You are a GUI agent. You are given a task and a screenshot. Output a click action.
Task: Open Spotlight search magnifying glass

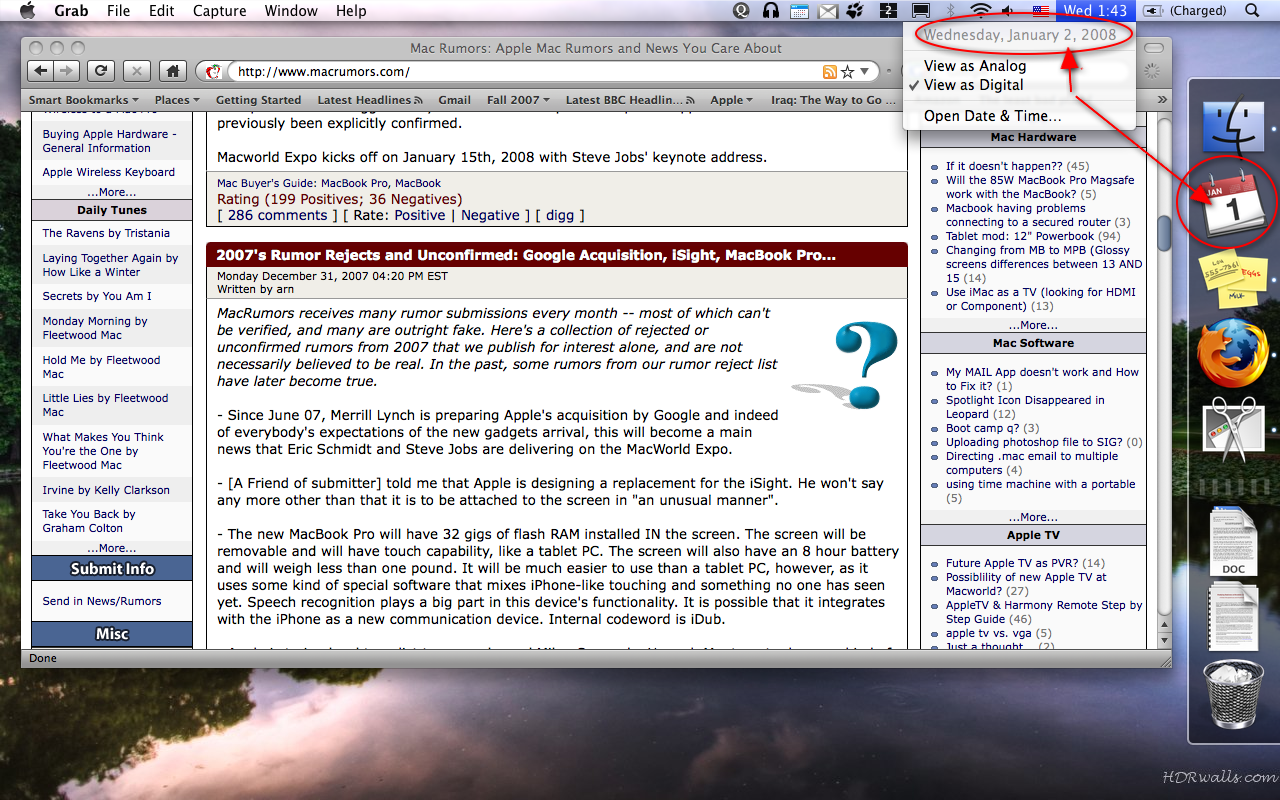click(1253, 11)
